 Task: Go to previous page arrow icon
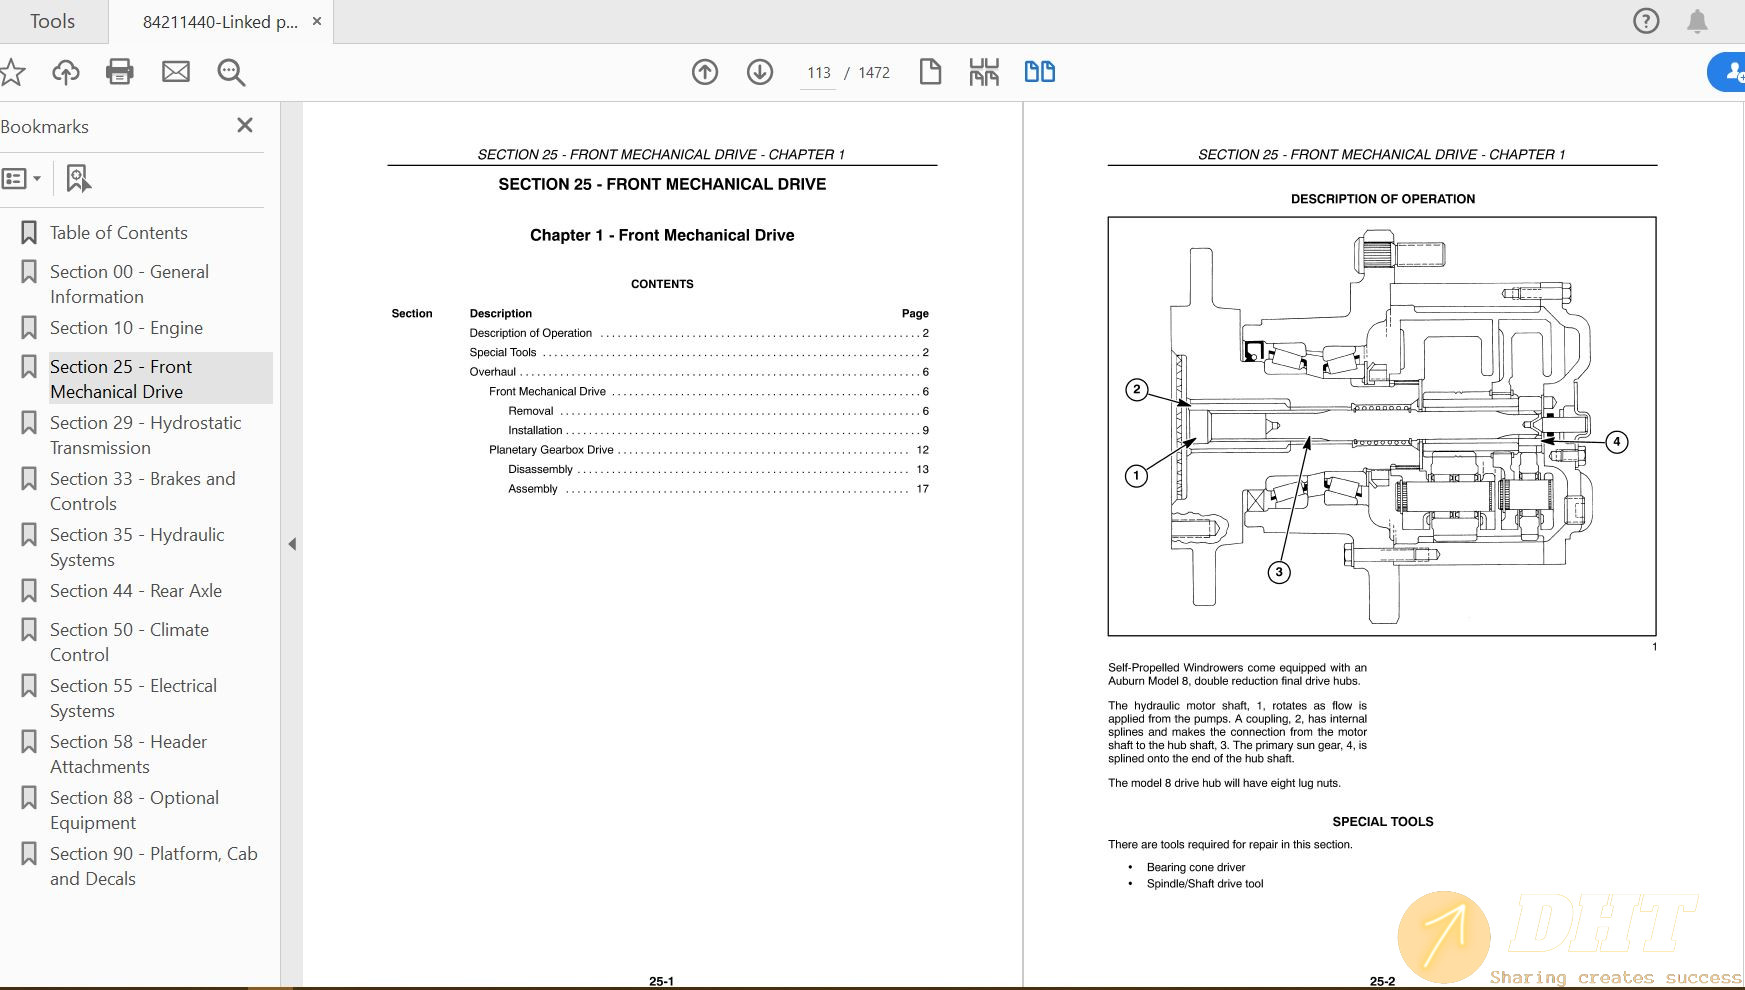705,72
